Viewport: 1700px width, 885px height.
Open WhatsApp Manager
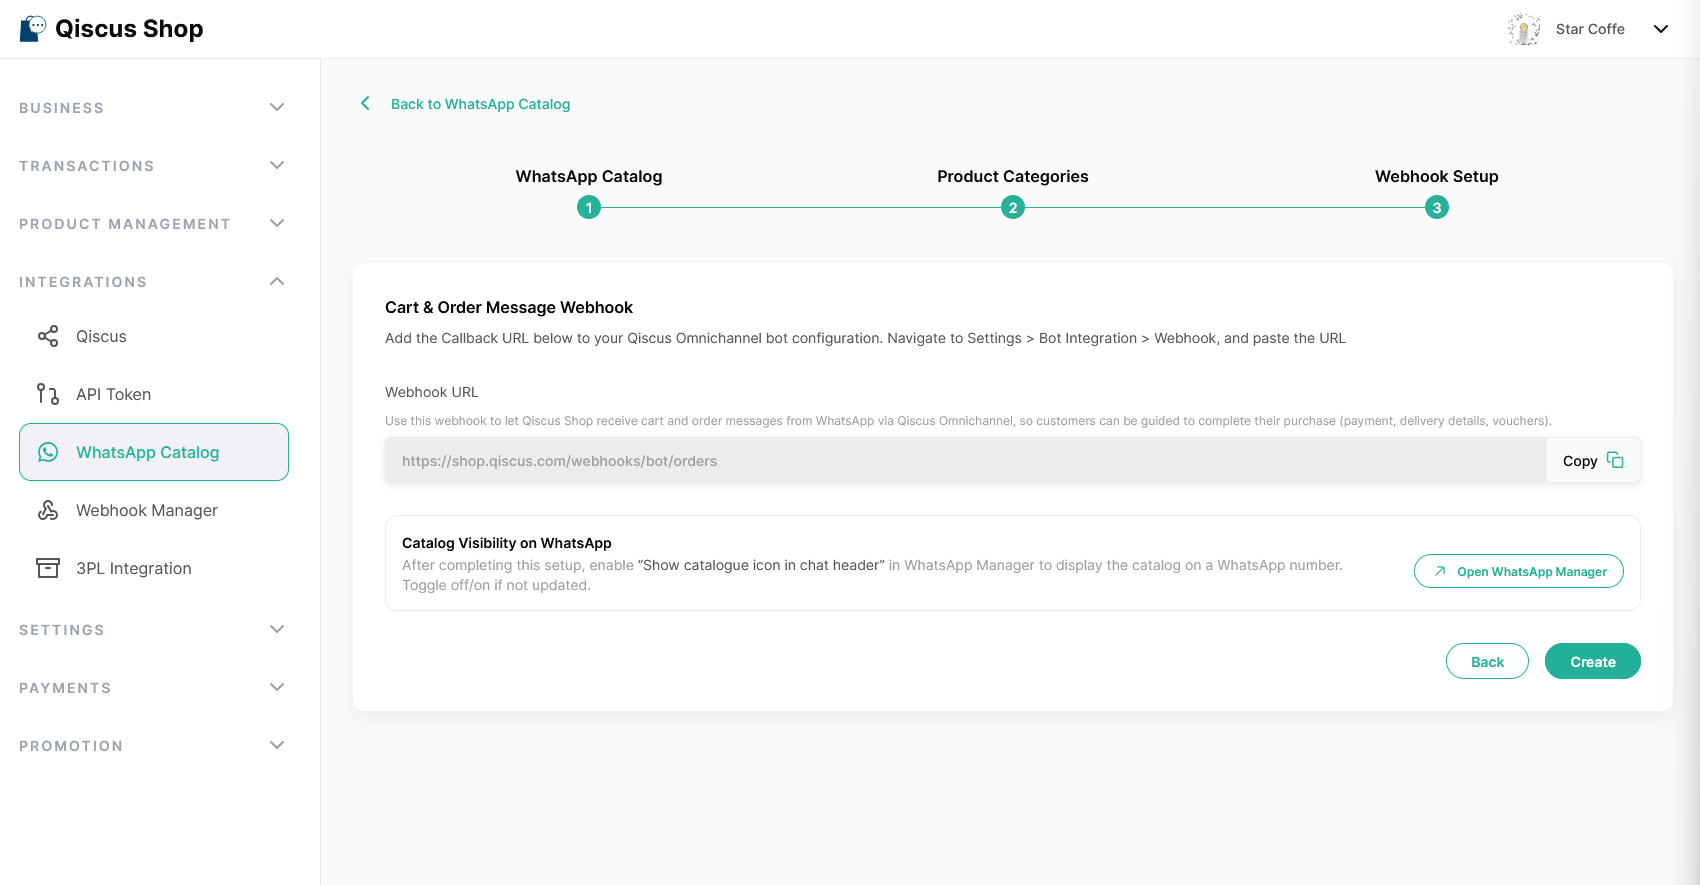(1519, 571)
